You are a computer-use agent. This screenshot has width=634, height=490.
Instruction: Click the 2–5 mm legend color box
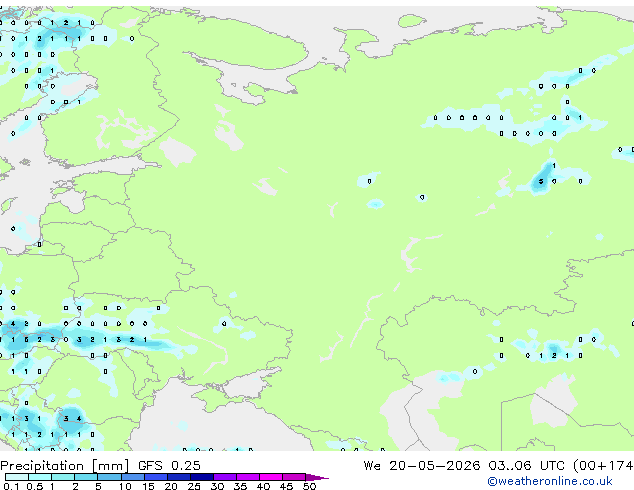point(86,477)
